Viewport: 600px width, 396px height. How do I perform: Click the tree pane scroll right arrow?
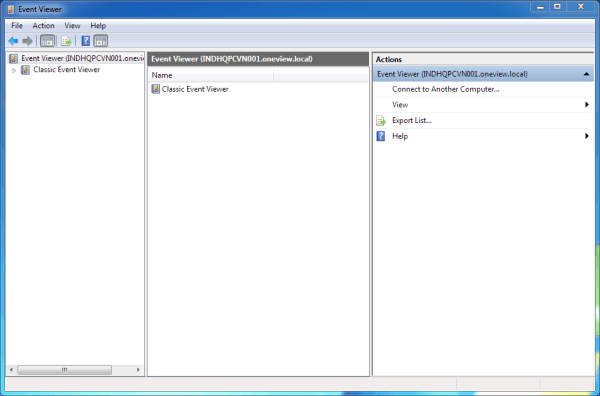[x=138, y=370]
